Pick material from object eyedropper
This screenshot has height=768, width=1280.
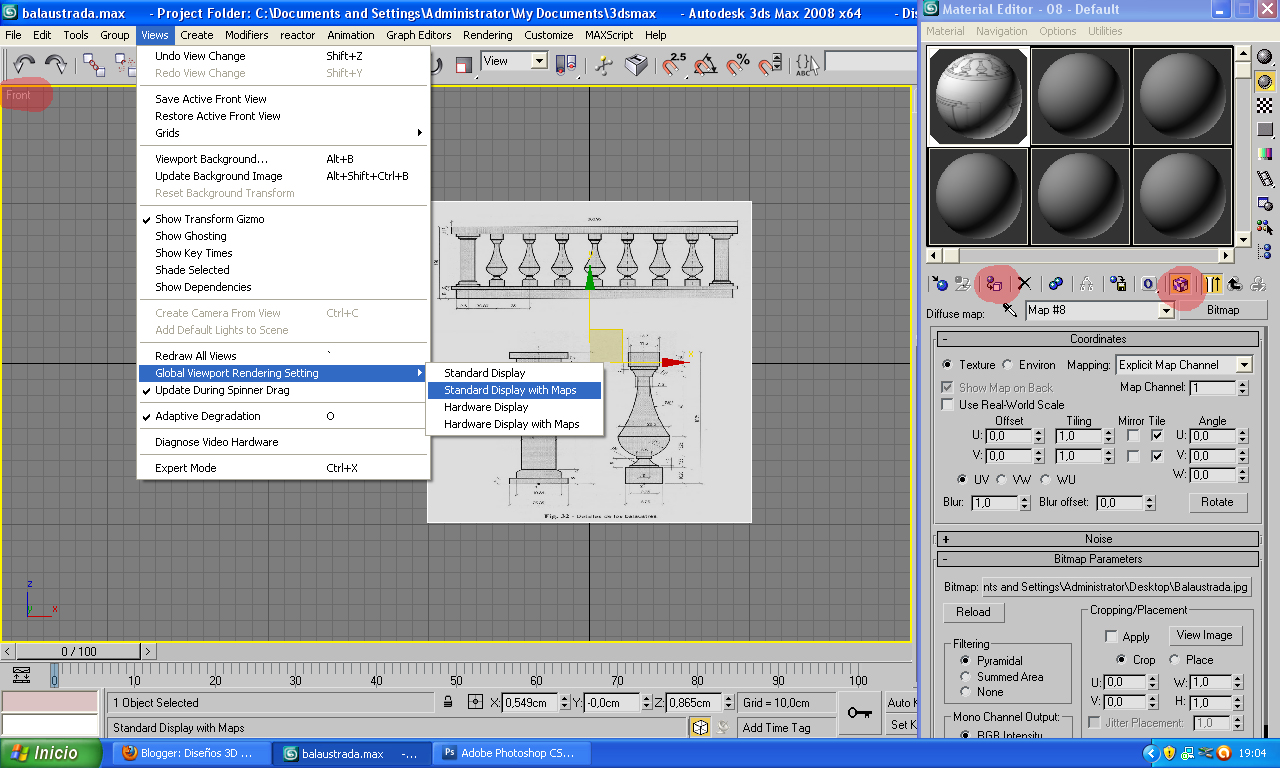pos(1010,310)
